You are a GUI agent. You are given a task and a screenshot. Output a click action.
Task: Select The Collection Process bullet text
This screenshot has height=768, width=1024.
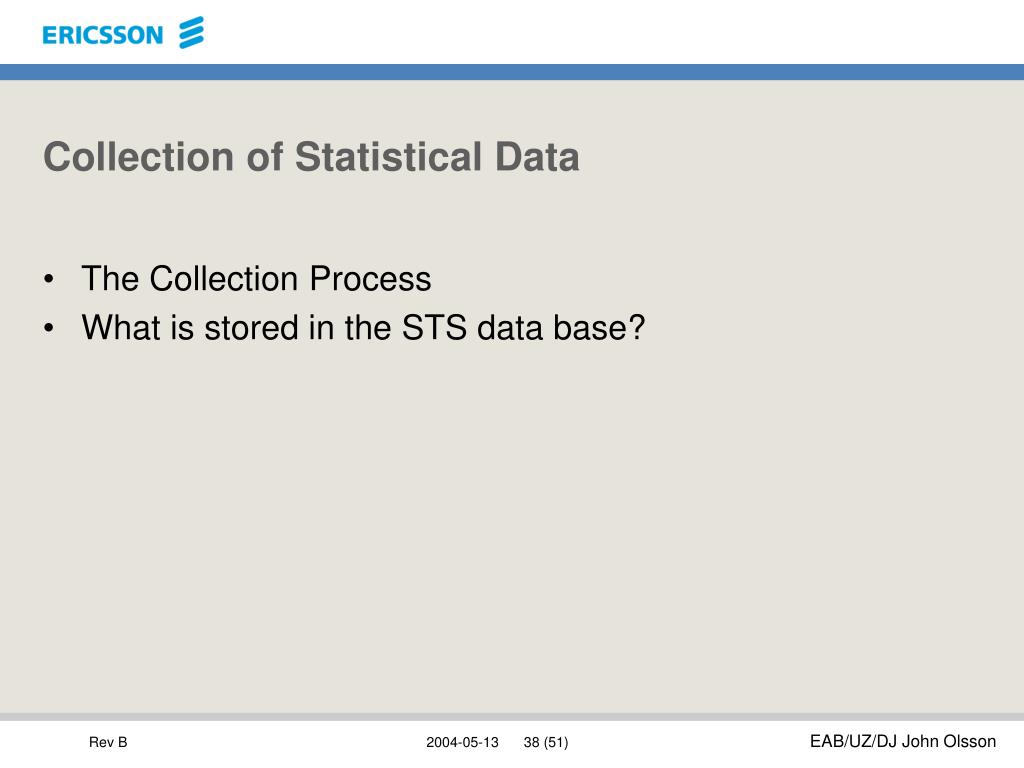tap(256, 279)
